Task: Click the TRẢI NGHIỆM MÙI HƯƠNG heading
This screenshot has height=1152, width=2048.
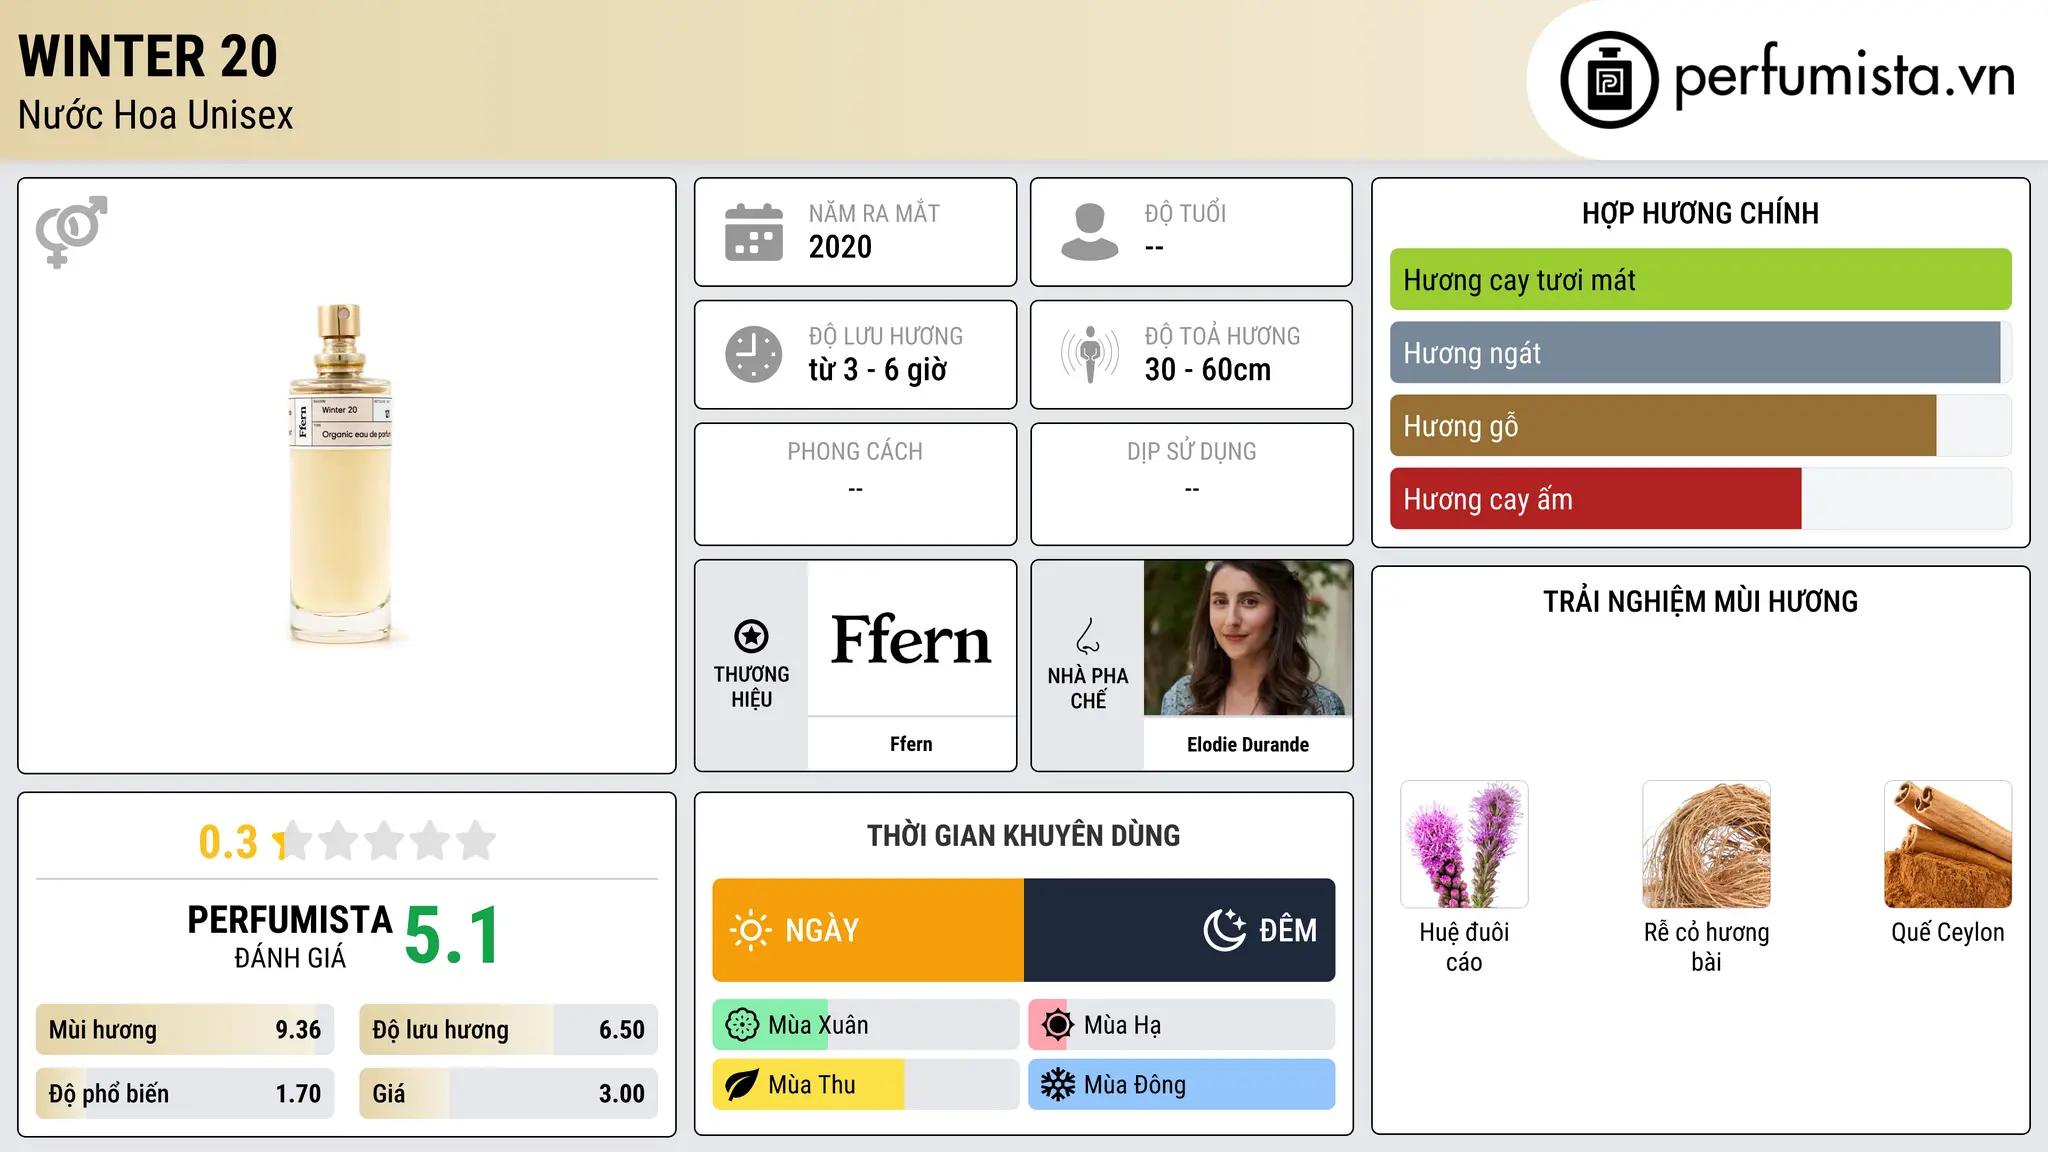Action: (1700, 601)
